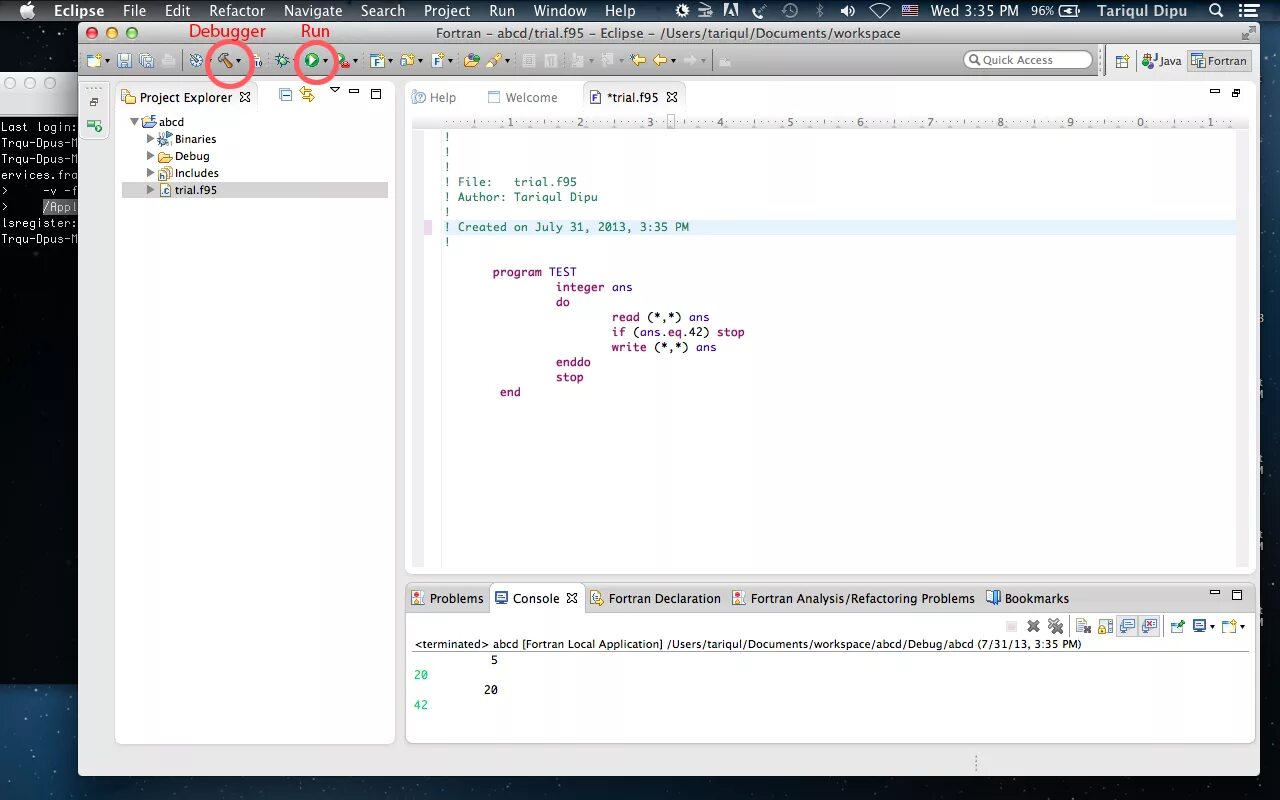Open Project Explorer view menu triangle

click(x=335, y=91)
